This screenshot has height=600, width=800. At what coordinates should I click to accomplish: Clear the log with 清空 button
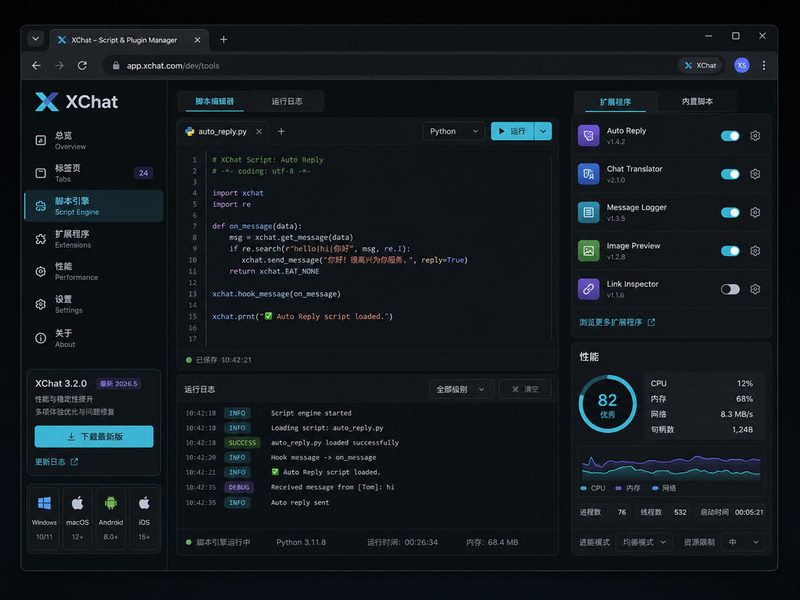pyautogui.click(x=525, y=389)
